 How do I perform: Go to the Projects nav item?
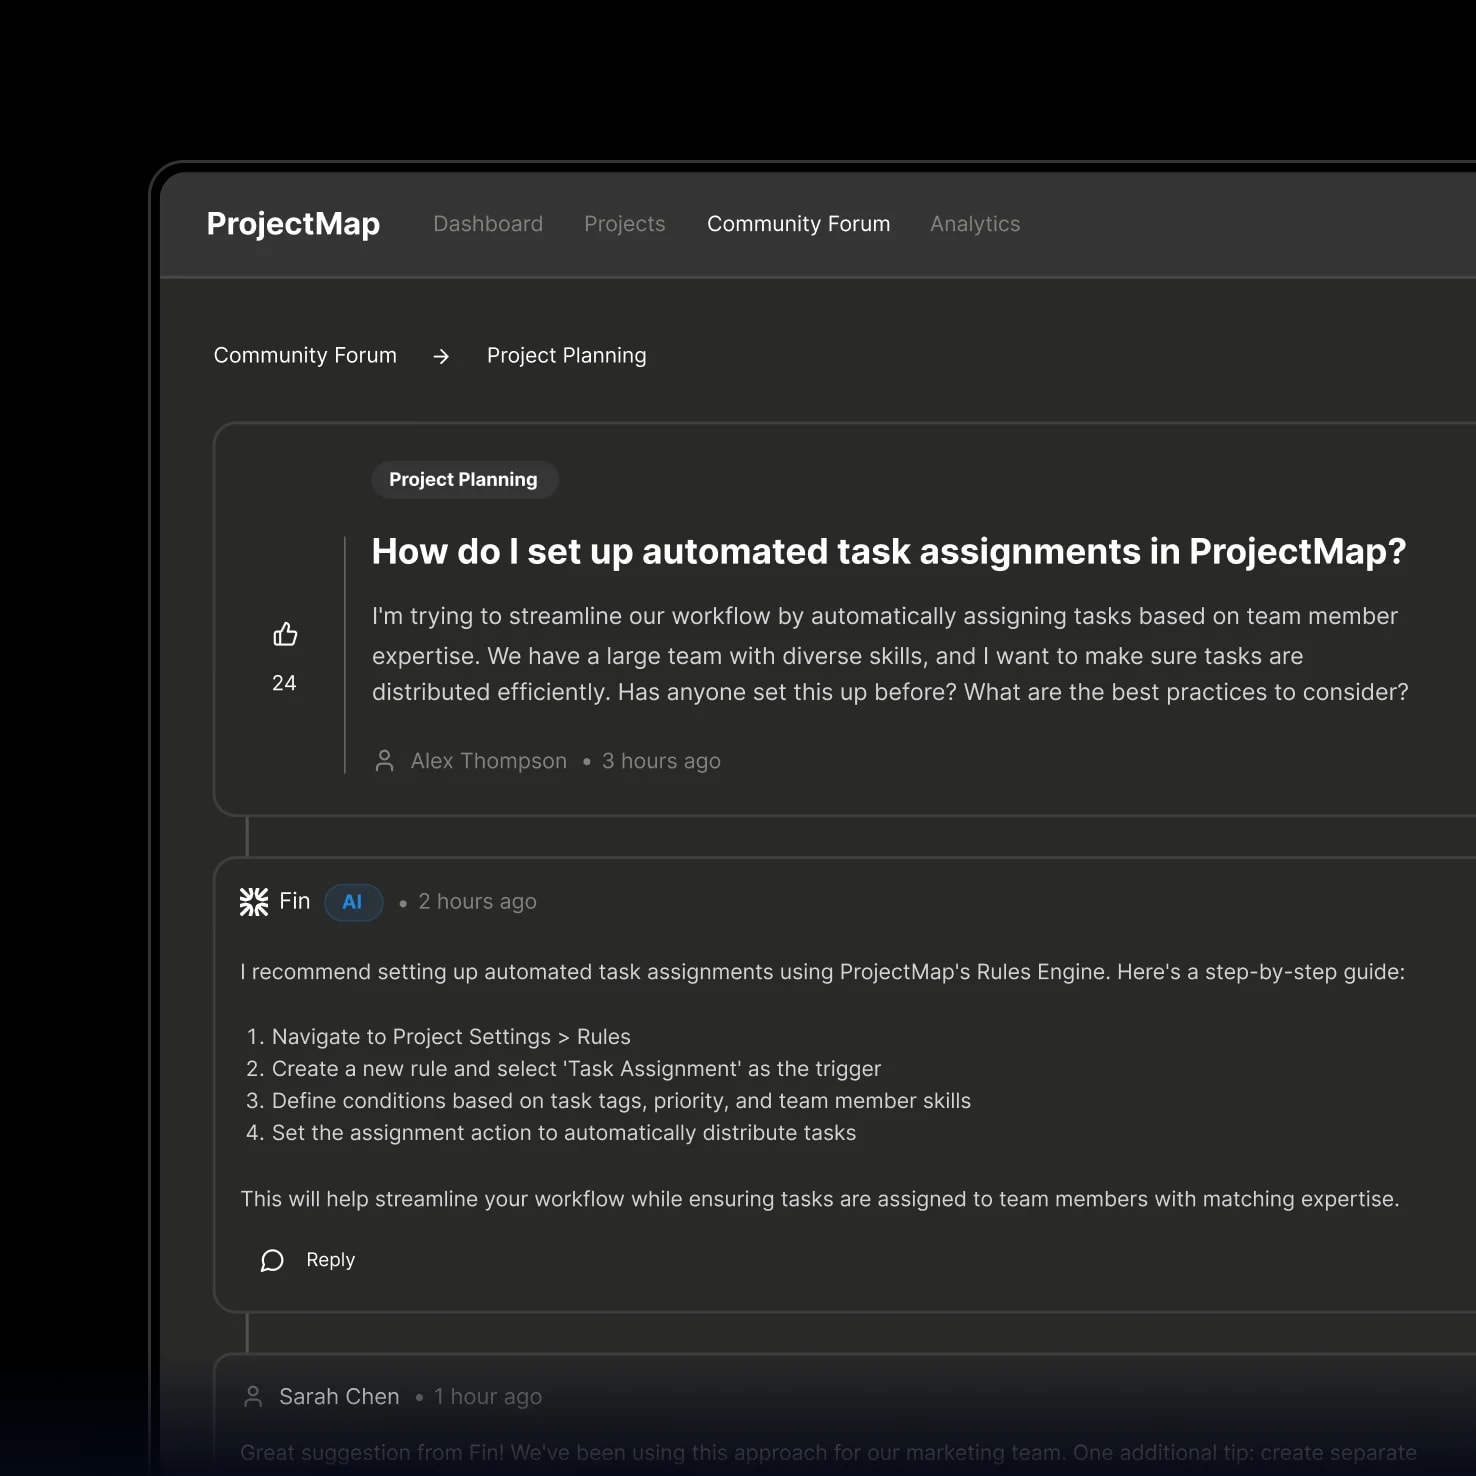click(625, 224)
